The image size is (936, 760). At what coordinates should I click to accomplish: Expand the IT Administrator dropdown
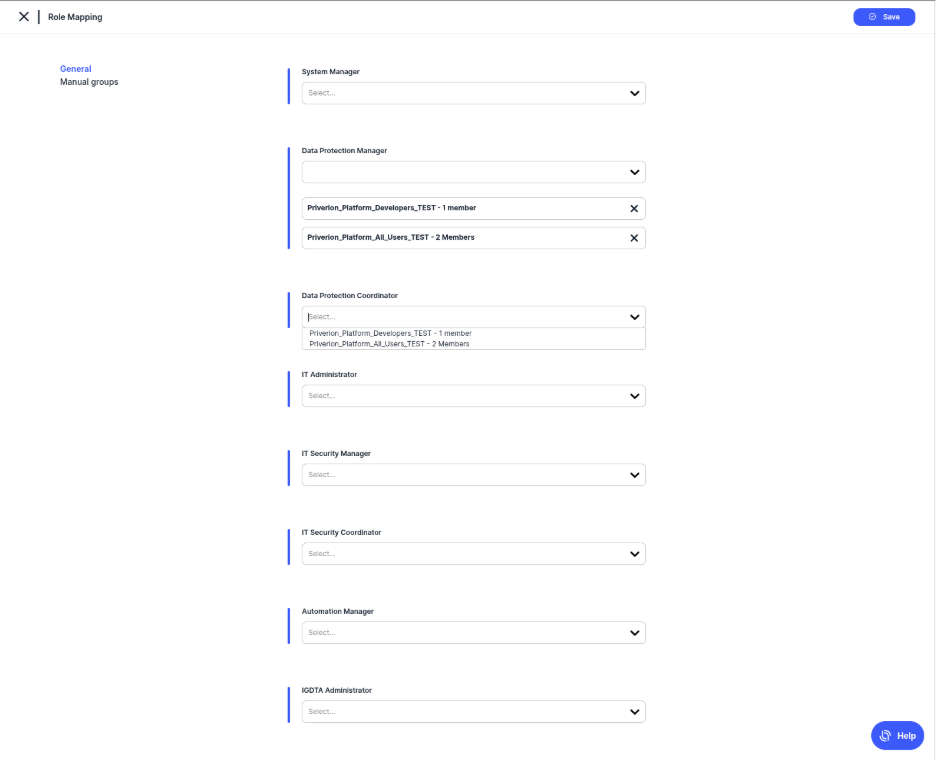click(x=634, y=396)
